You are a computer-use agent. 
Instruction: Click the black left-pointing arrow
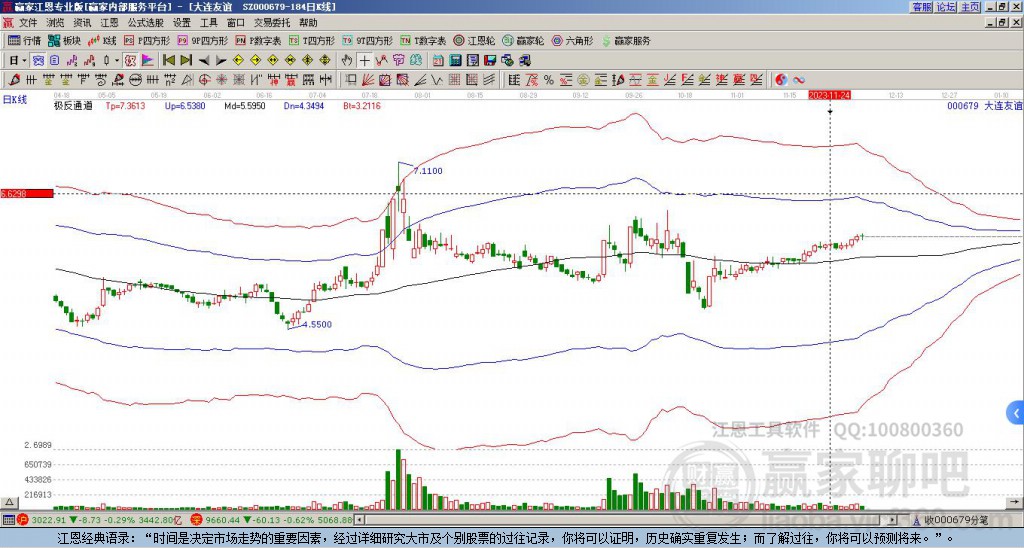coord(204,61)
